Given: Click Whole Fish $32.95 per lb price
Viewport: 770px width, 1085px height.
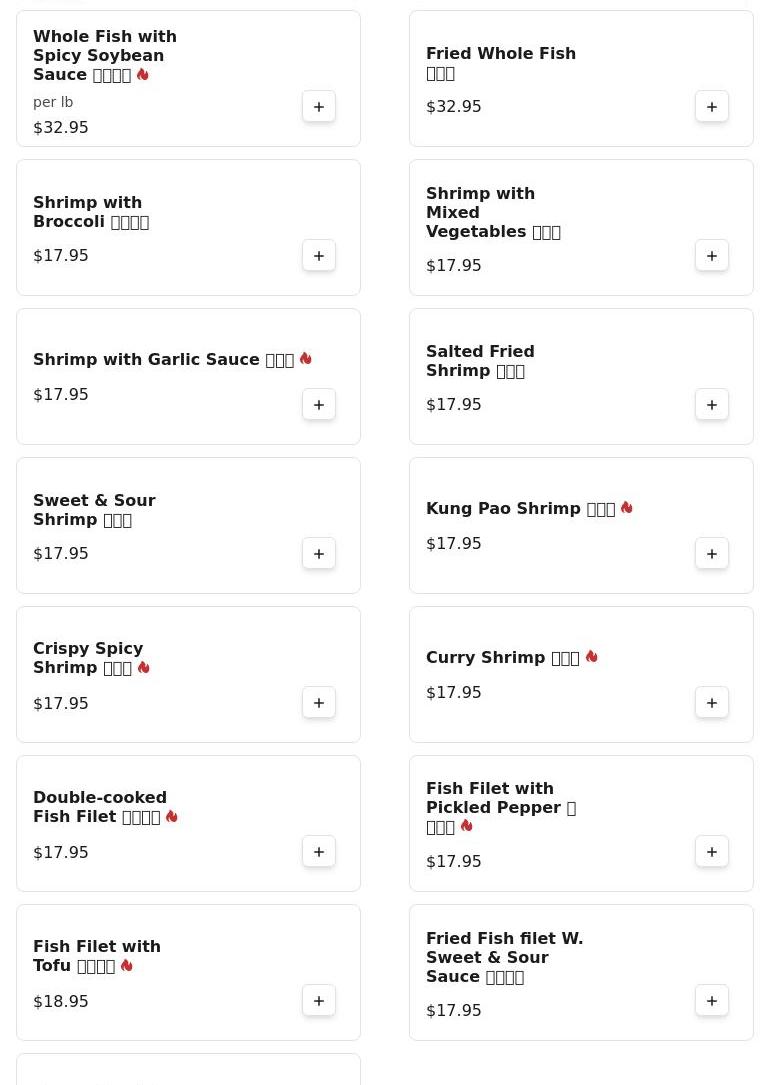Looking at the screenshot, I should click(x=61, y=128).
